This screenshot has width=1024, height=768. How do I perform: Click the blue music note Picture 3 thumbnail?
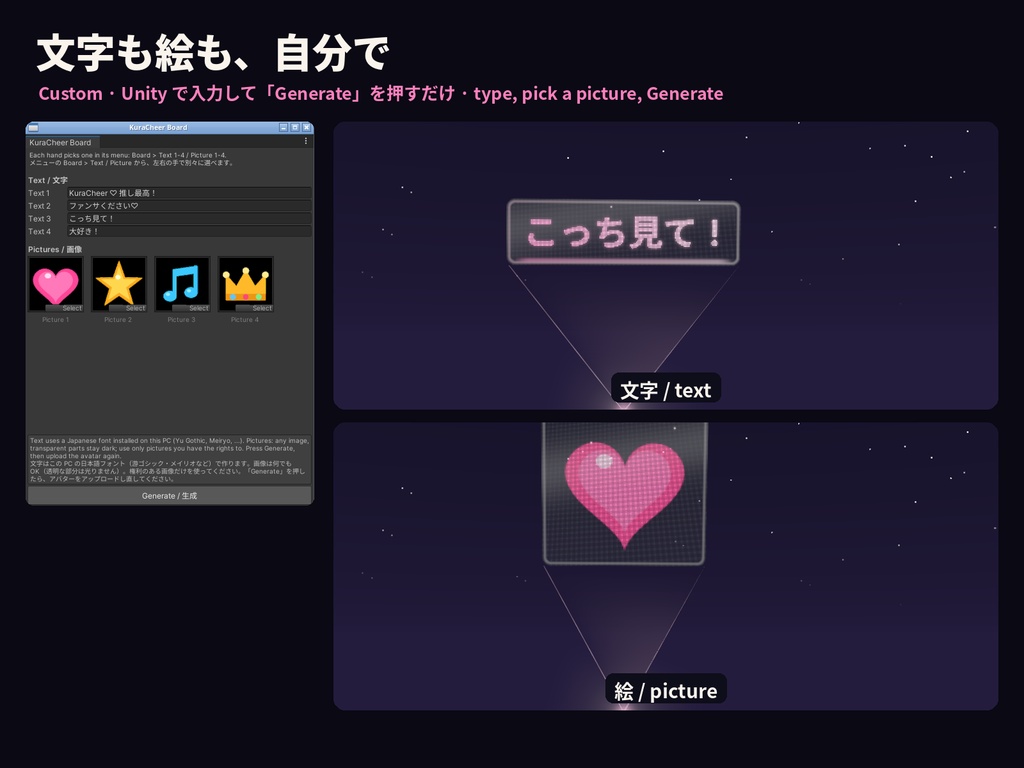[x=182, y=284]
